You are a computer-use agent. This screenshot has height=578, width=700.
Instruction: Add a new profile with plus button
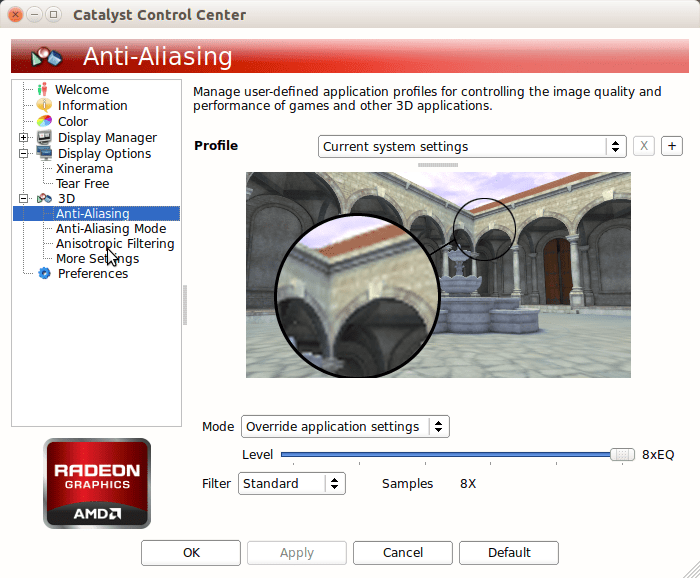[x=672, y=146]
